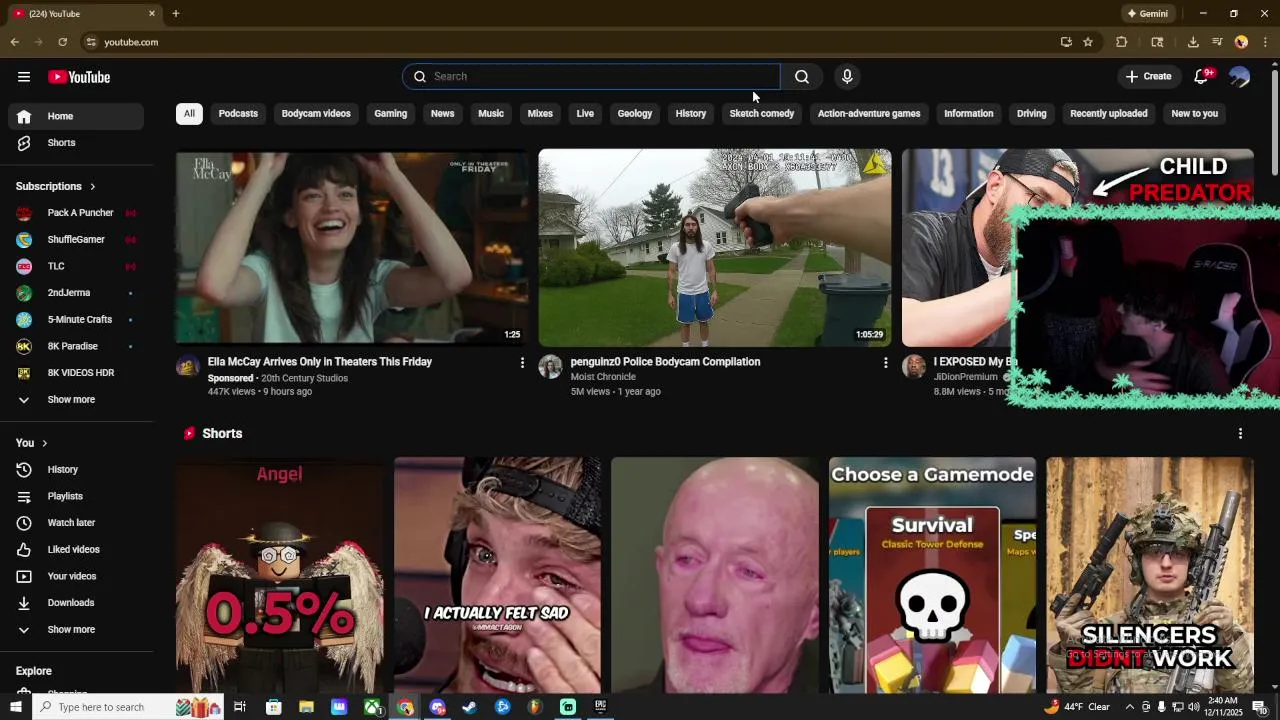
Task: Go to Home in sidebar
Action: coord(76,116)
